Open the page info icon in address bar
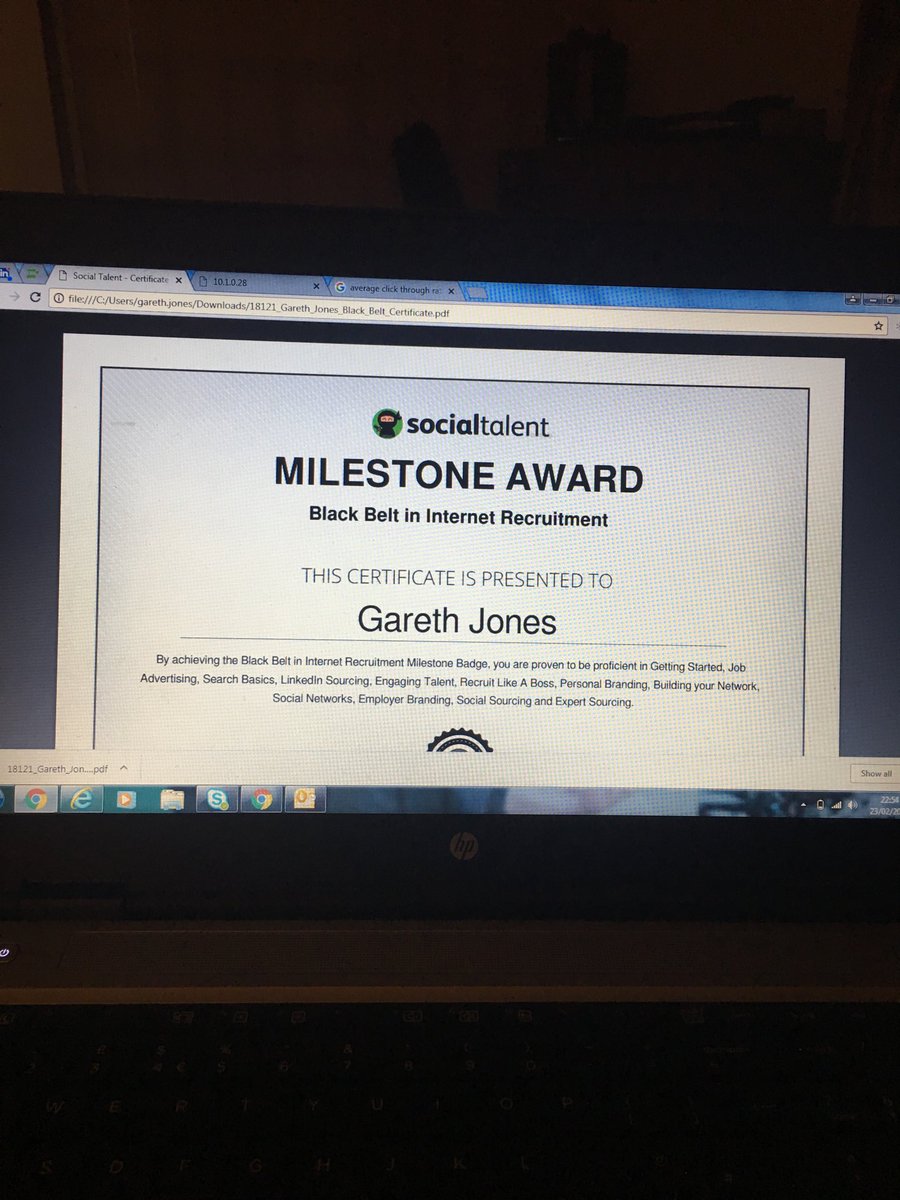Viewport: 900px width, 1200px height. 59,299
